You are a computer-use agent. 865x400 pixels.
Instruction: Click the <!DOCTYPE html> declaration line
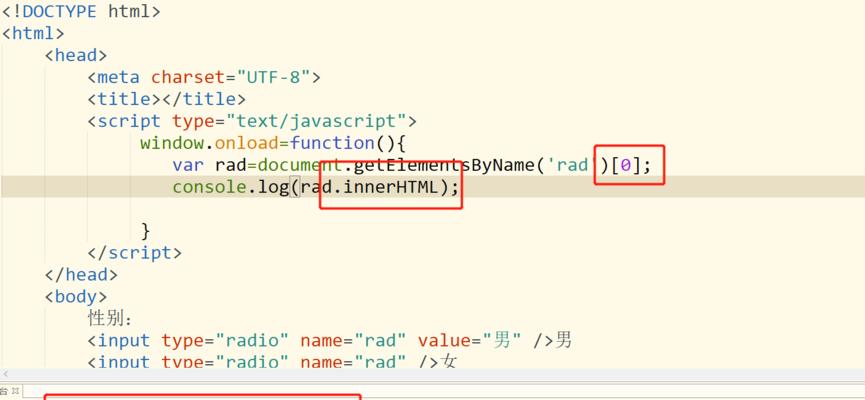[81, 10]
